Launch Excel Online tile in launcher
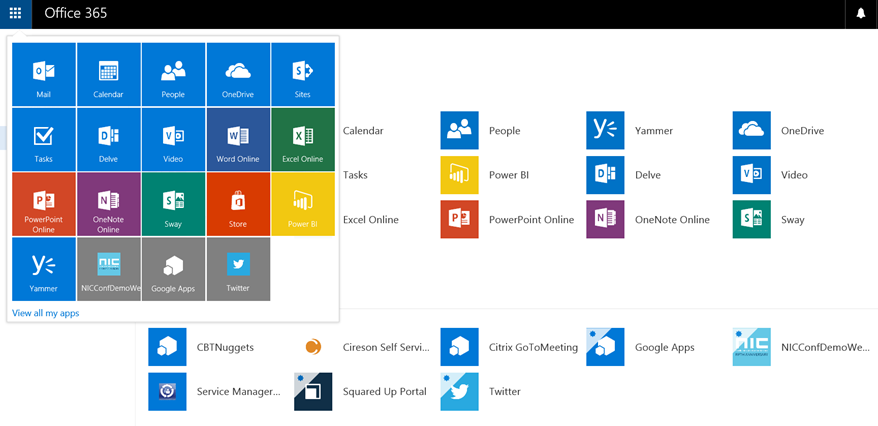 (303, 139)
